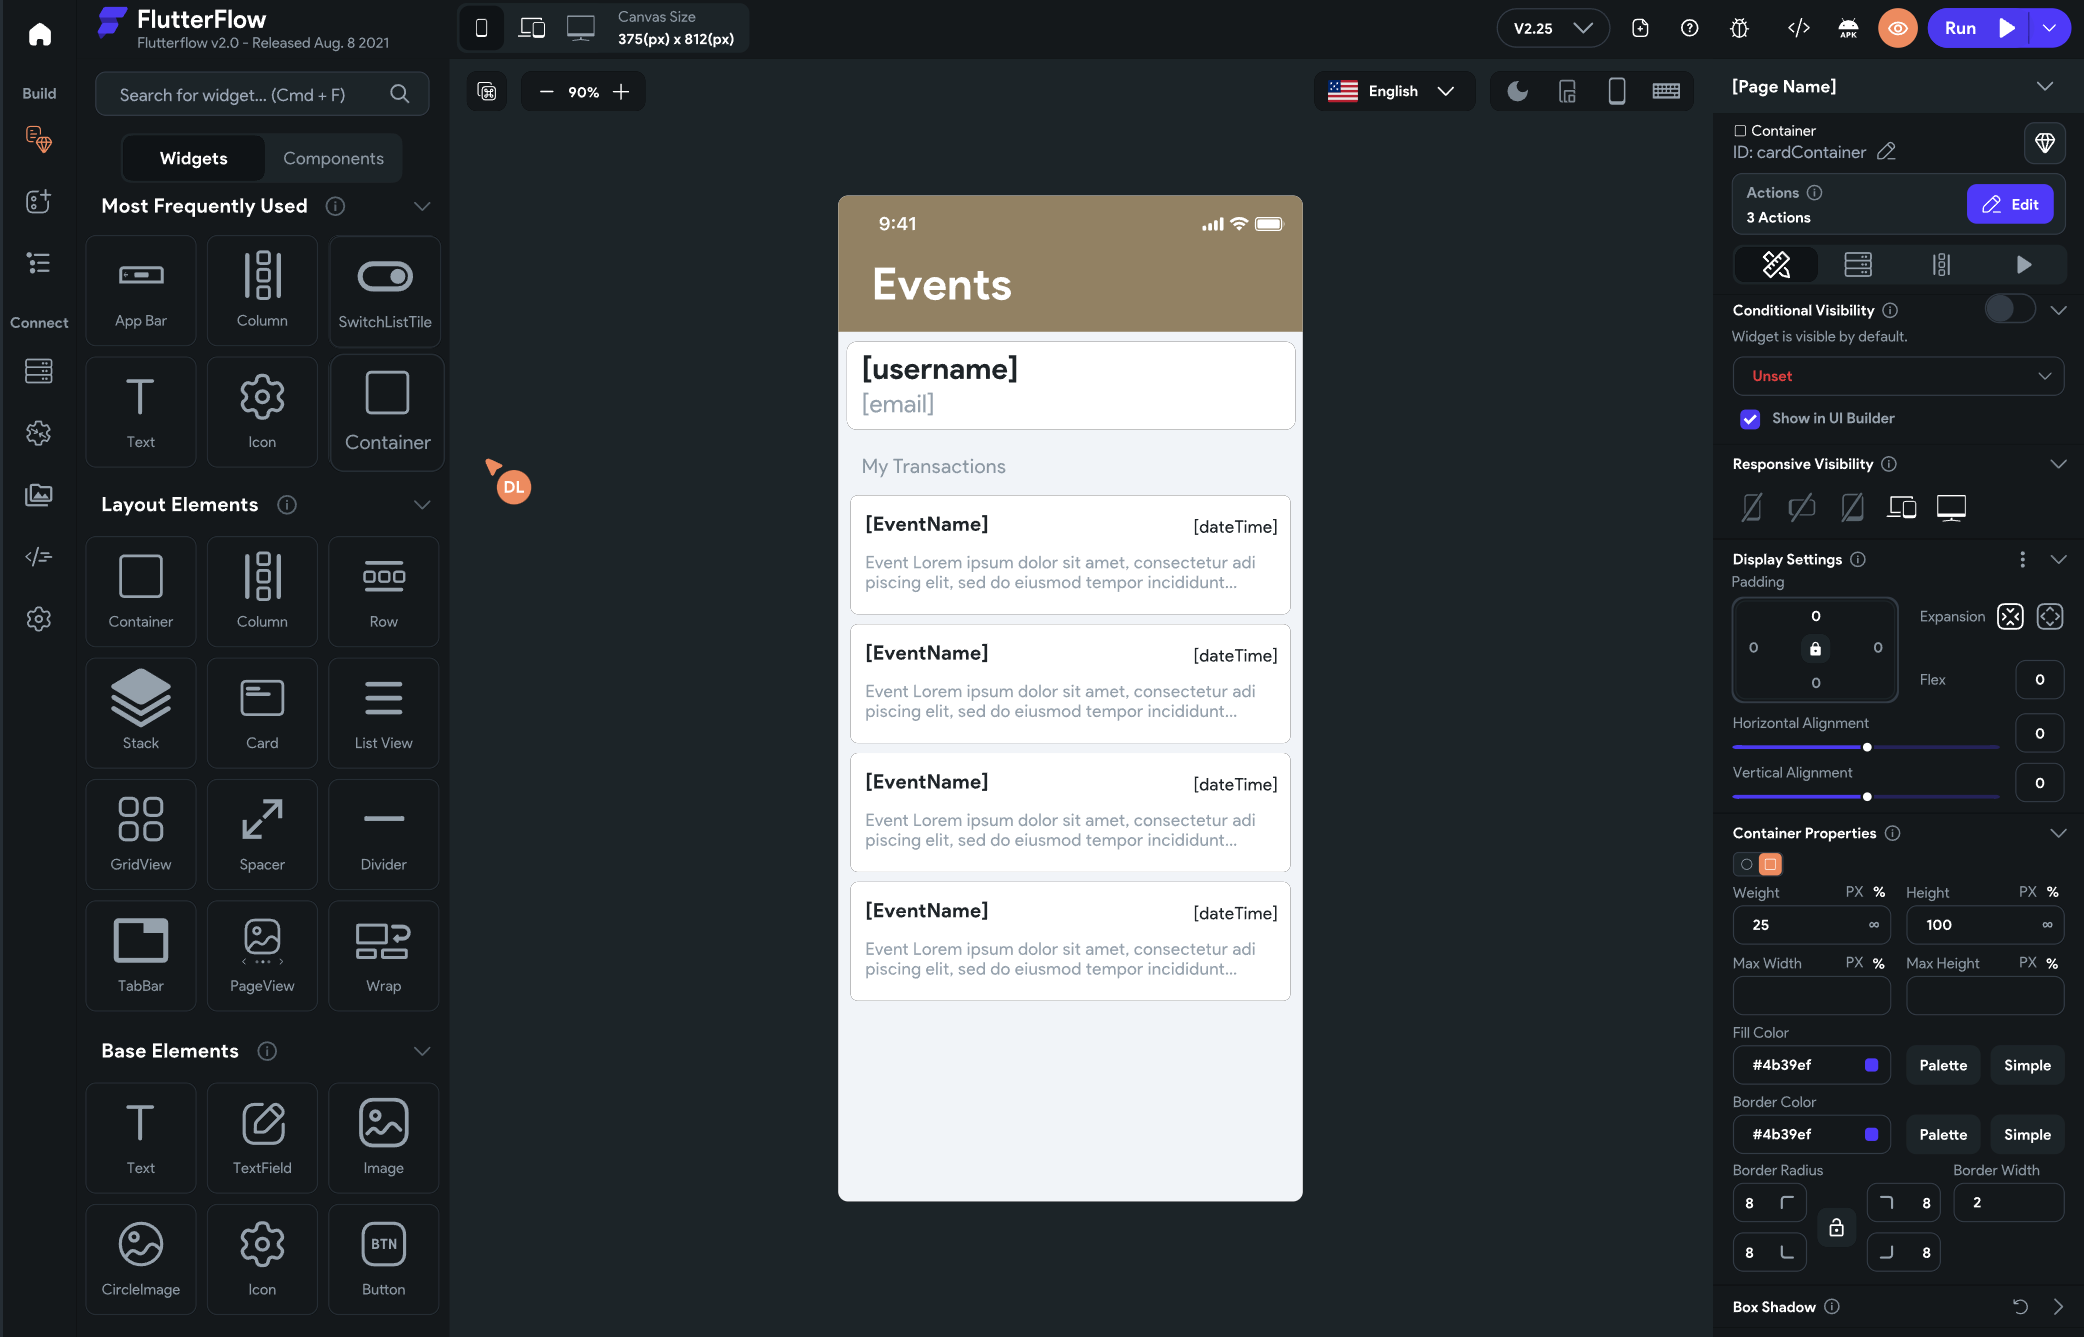Select the TabBar widget
The image size is (2084, 1337).
[x=141, y=954]
